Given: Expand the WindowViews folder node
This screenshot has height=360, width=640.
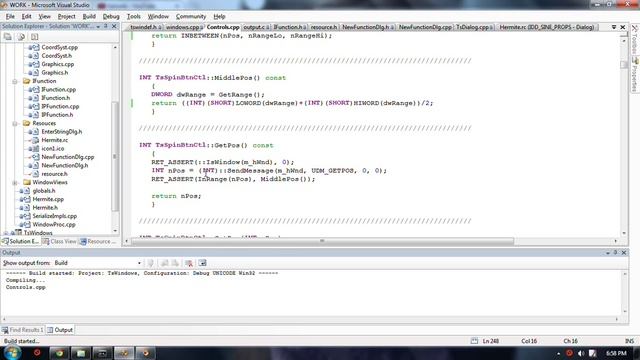Looking at the screenshot, I should 15,182.
